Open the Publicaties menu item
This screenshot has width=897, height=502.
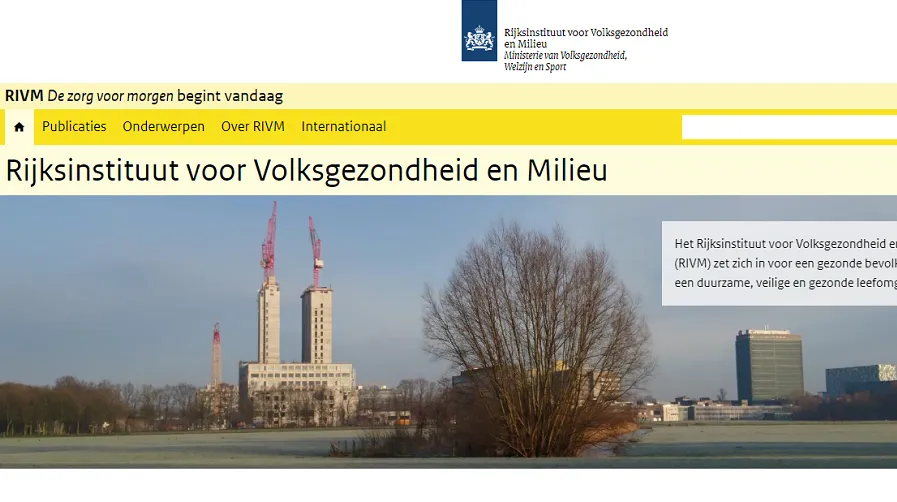pyautogui.click(x=74, y=126)
